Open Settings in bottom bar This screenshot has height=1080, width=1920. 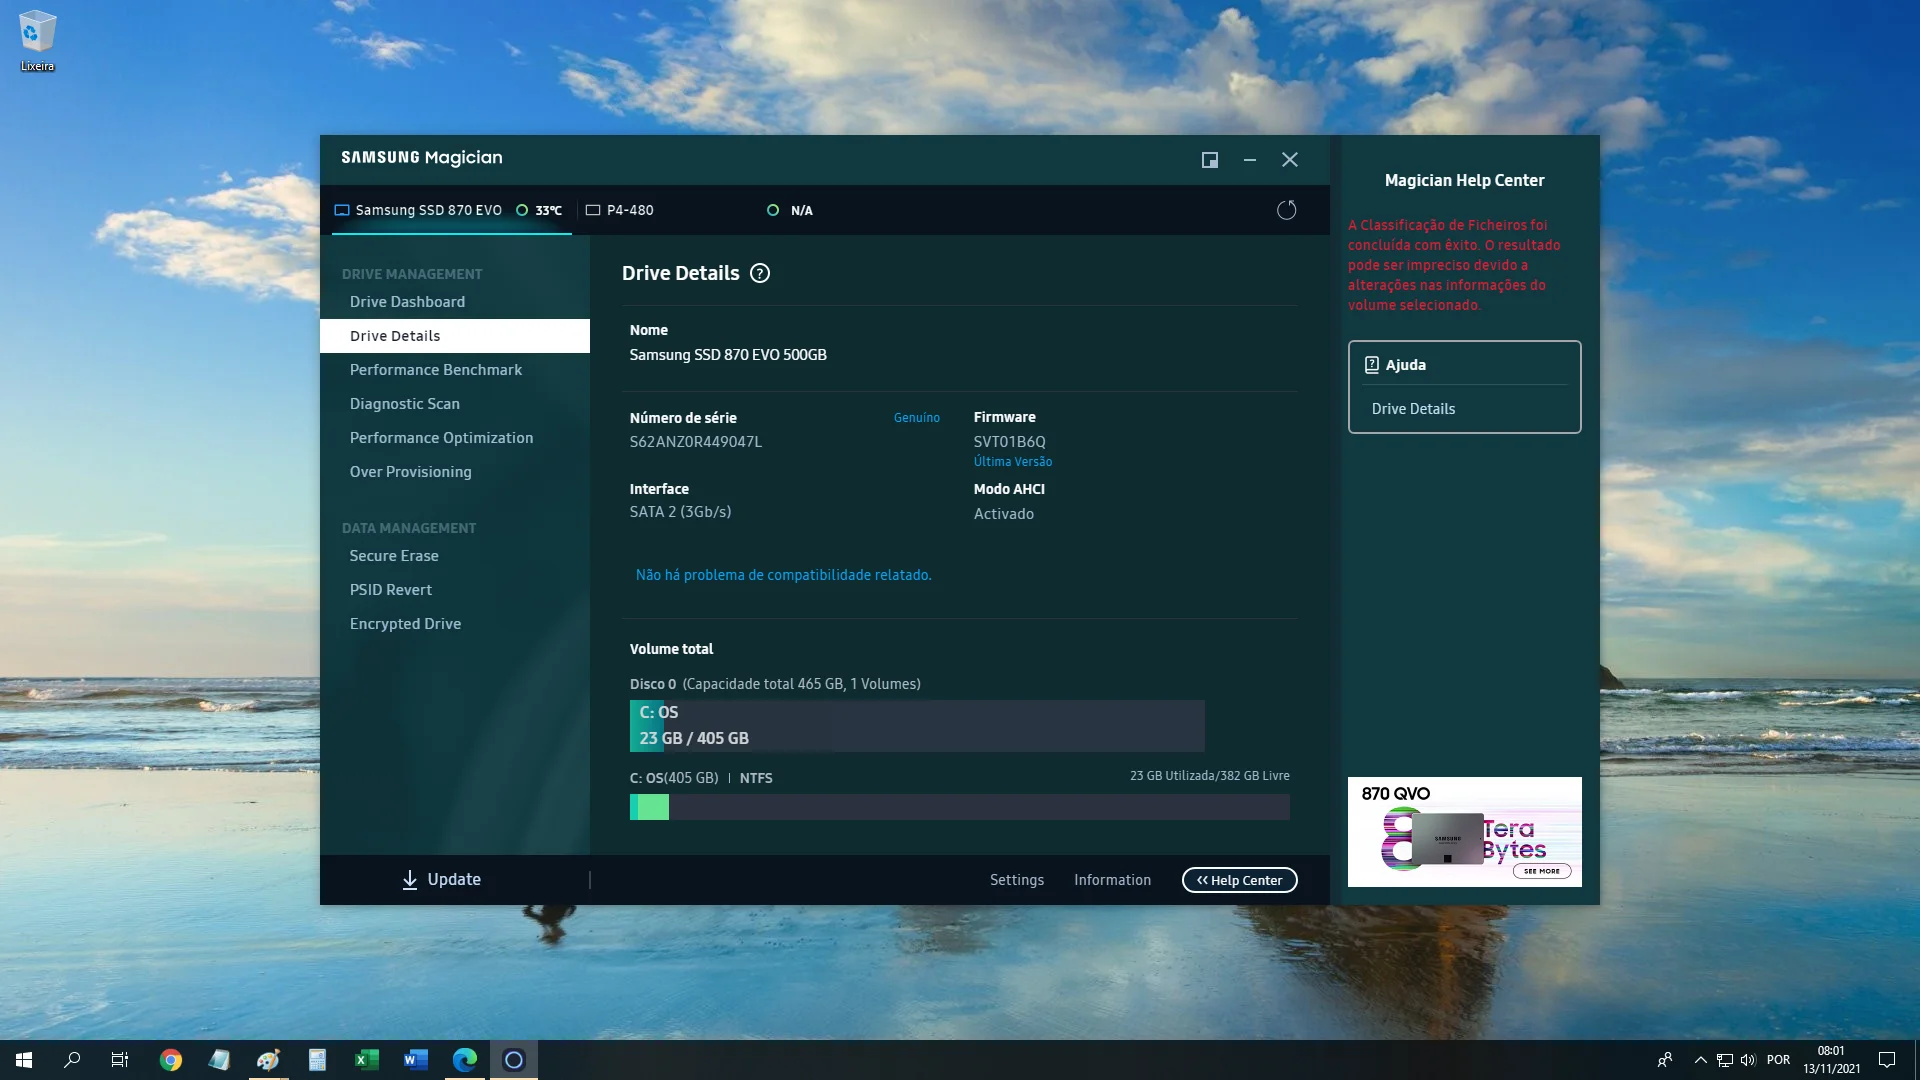coord(1016,880)
